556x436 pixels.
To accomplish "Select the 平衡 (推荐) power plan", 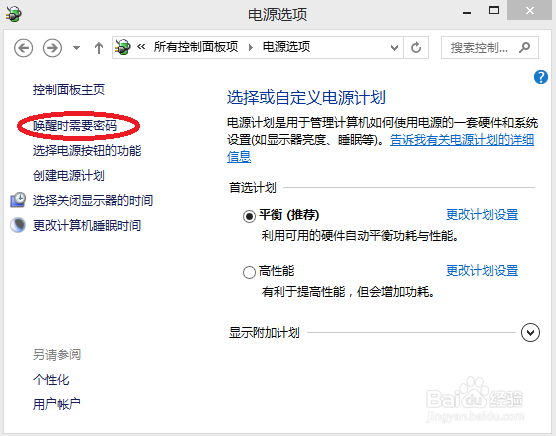I will pyautogui.click(x=249, y=216).
